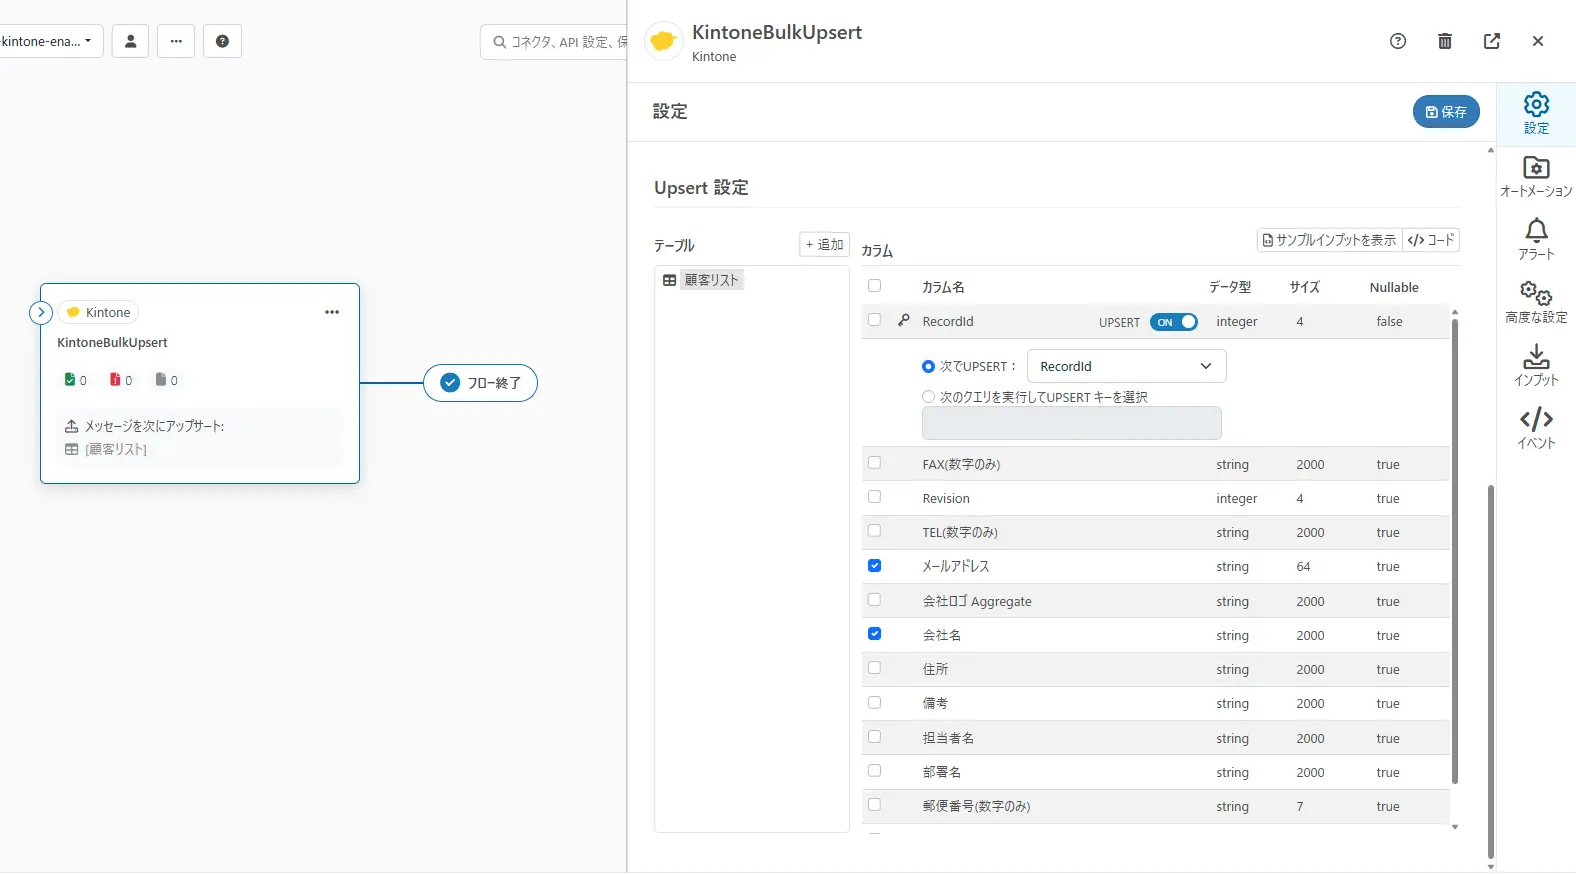Expand the Kintone node chevron arrow

point(41,312)
